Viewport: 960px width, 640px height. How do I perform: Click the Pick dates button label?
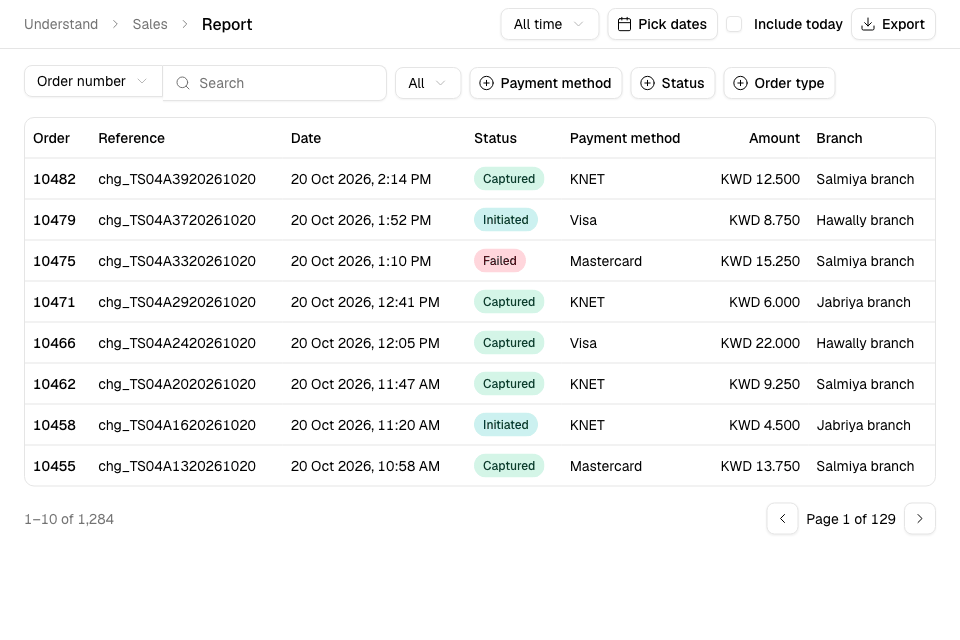pyautogui.click(x=672, y=24)
